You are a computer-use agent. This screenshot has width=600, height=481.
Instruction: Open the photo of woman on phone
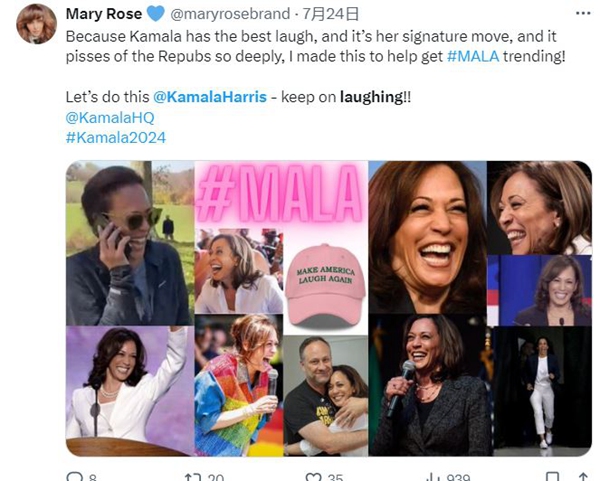point(129,242)
